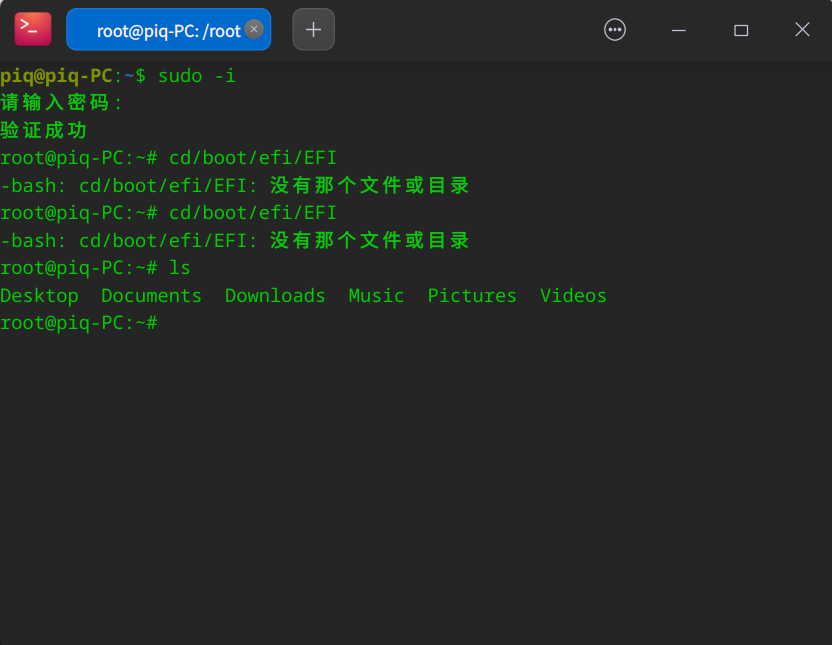Screen dimensions: 832x645
Task: Open a new terminal tab with the plus button
Action: (313, 29)
